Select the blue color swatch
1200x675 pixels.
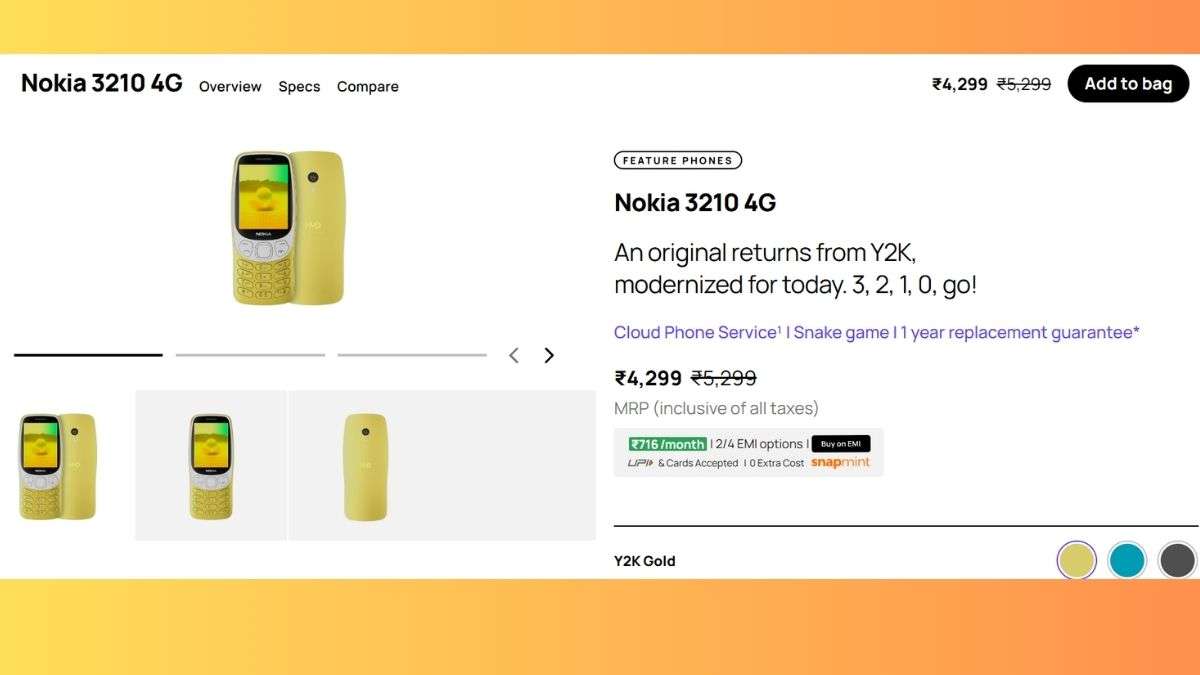(x=1127, y=560)
